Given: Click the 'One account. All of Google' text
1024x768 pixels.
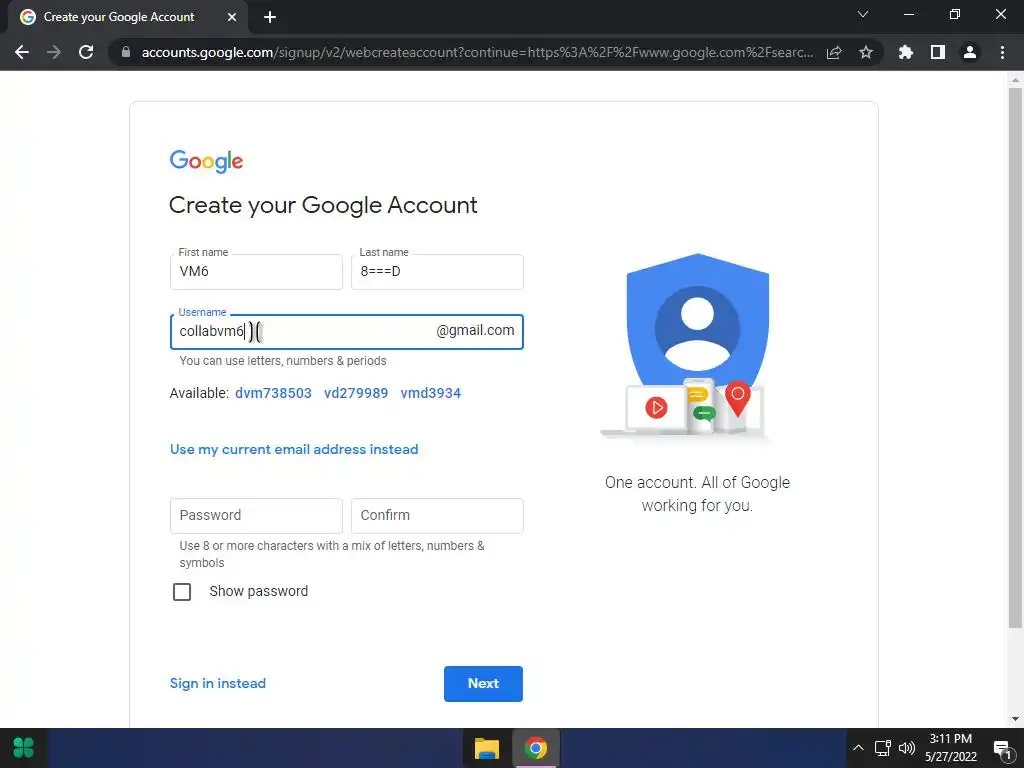Looking at the screenshot, I should [697, 483].
